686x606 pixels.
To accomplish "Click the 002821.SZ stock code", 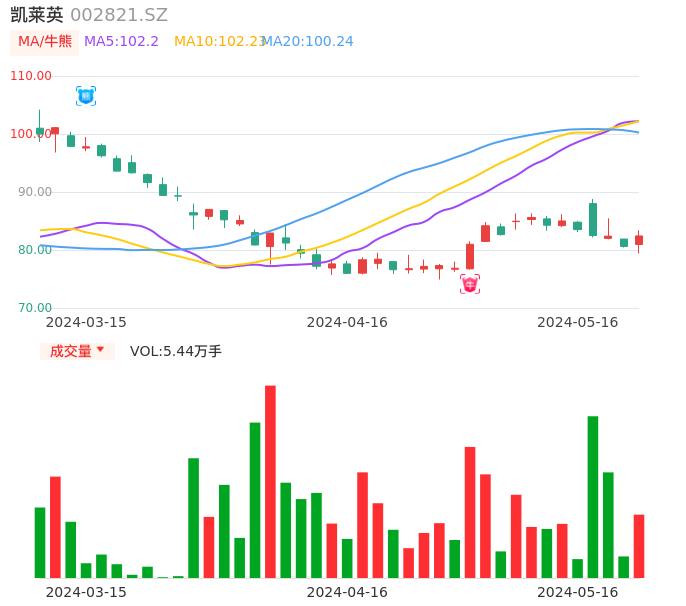I will (119, 15).
